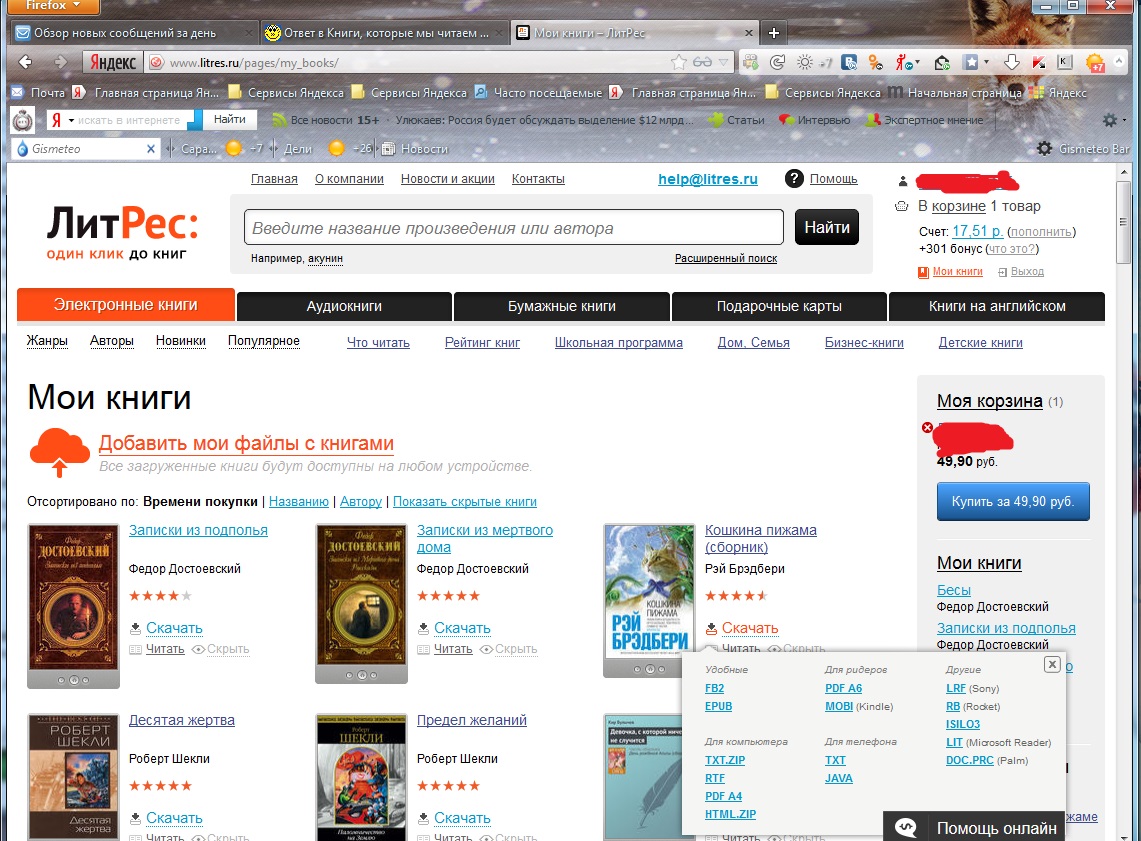1141x841 pixels.
Task: Click cover pager dots under Записки из мертвого дома
Action: coord(362,675)
